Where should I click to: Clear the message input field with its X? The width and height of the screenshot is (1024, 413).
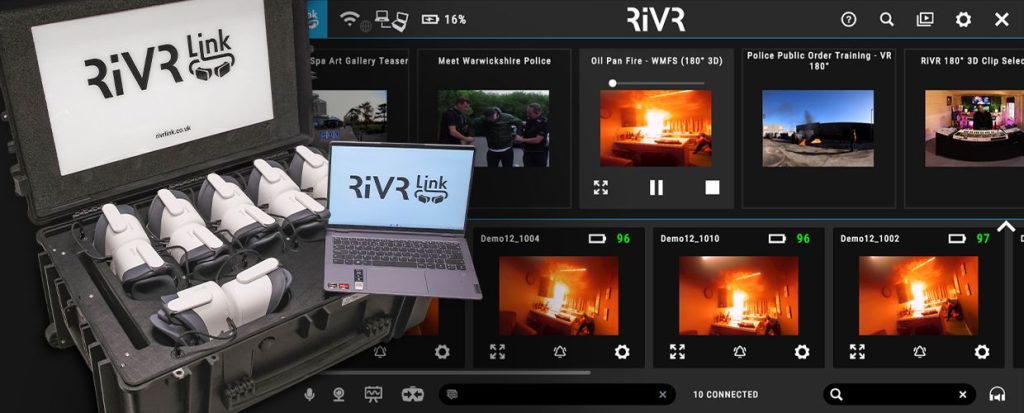(x=662, y=394)
